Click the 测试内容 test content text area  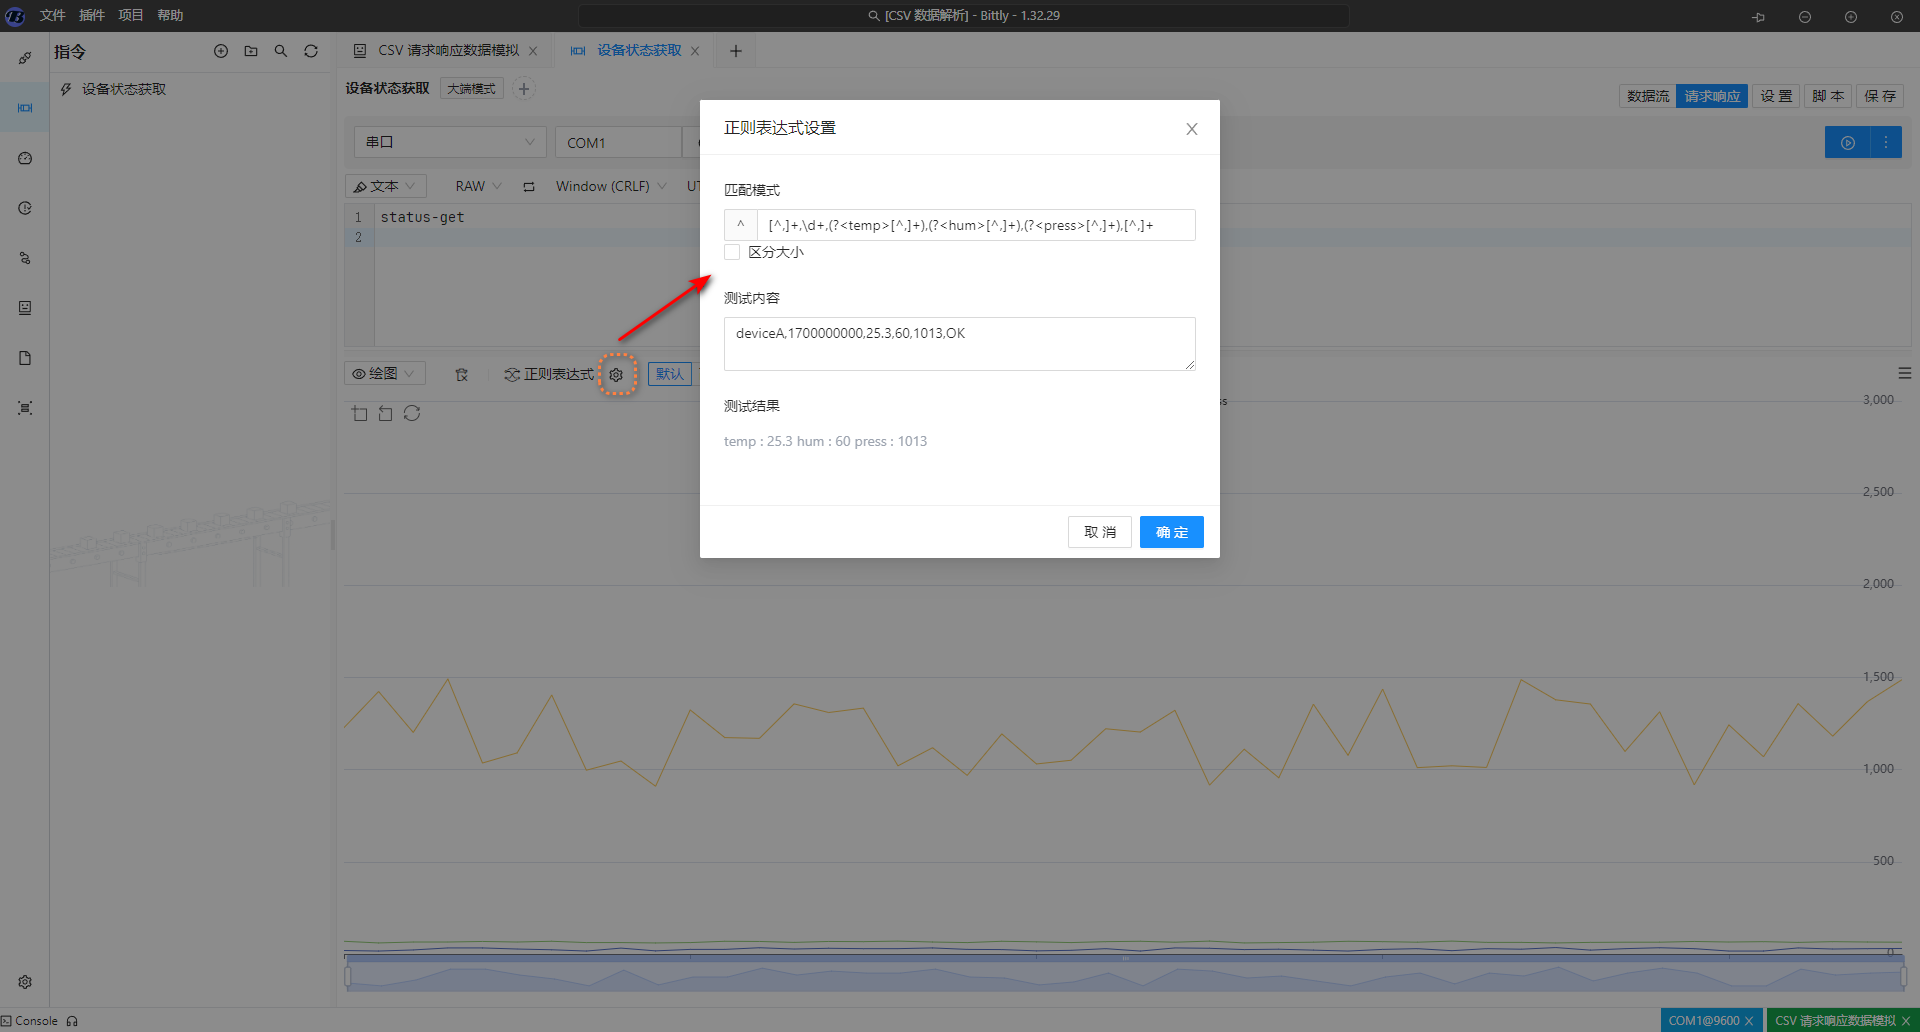[x=958, y=343]
